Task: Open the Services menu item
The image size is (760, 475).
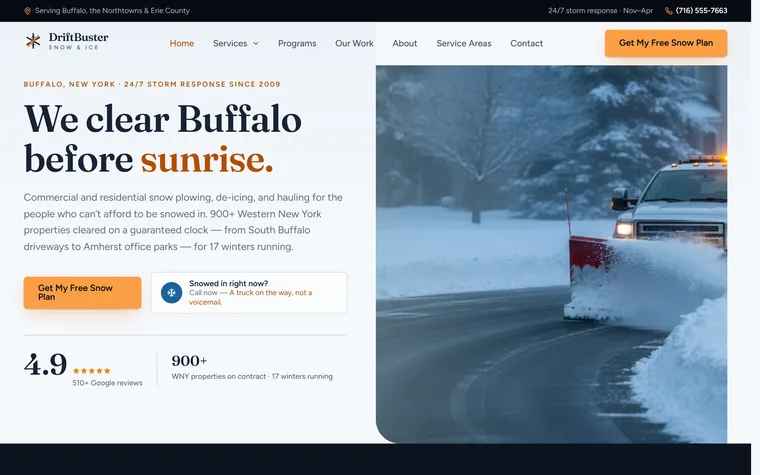Action: [x=230, y=43]
